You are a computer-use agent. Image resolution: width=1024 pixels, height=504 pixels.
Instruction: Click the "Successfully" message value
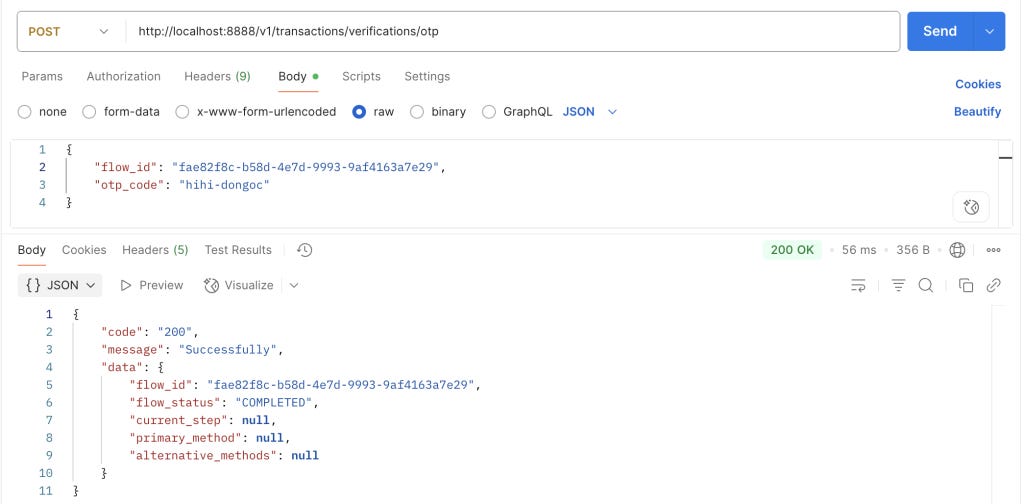click(228, 349)
